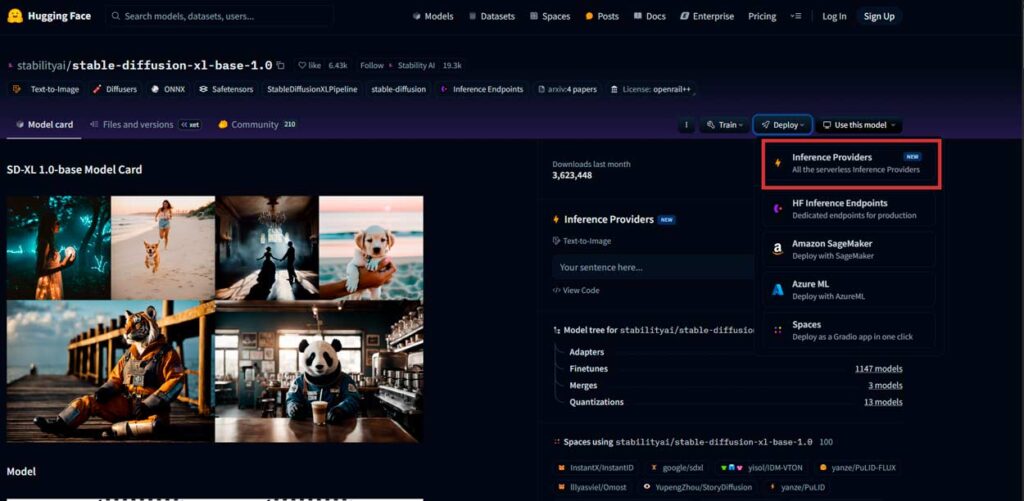This screenshot has width=1024, height=501.
Task: Click the View Code link
Action: (576, 290)
